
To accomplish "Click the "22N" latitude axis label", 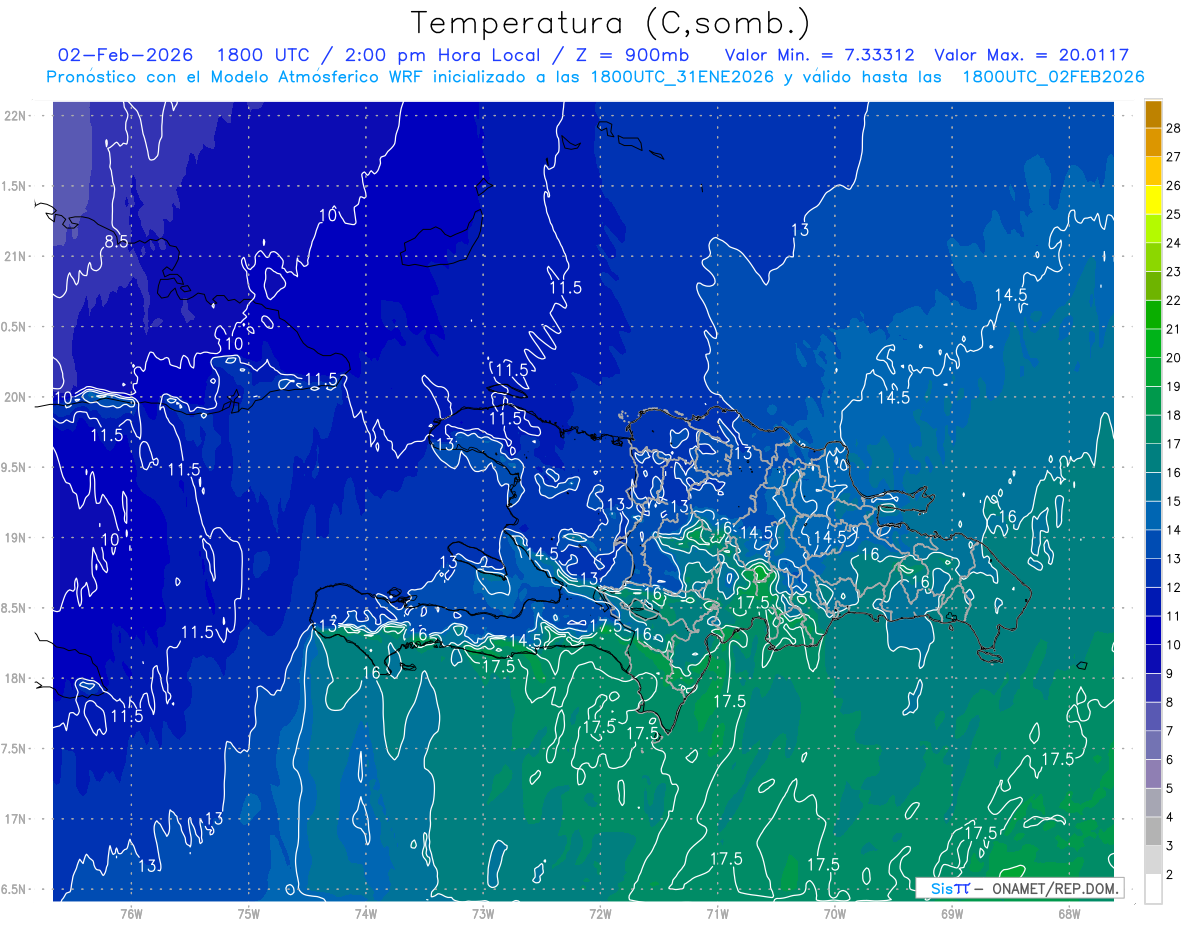I will click(x=14, y=115).
